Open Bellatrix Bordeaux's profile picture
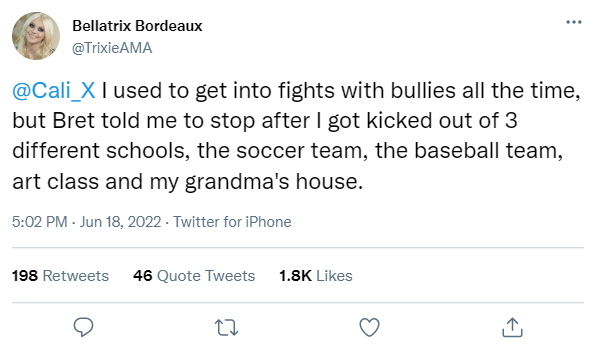Image resolution: width=596 pixels, height=364 pixels. point(36,36)
